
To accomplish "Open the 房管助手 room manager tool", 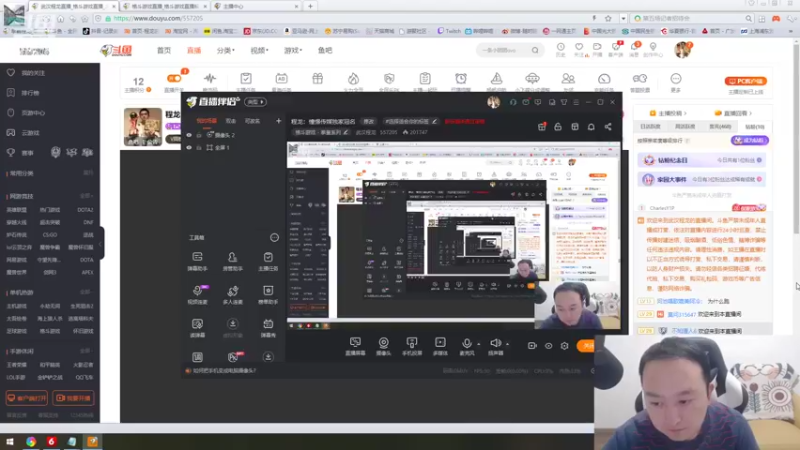I will (x=233, y=261).
